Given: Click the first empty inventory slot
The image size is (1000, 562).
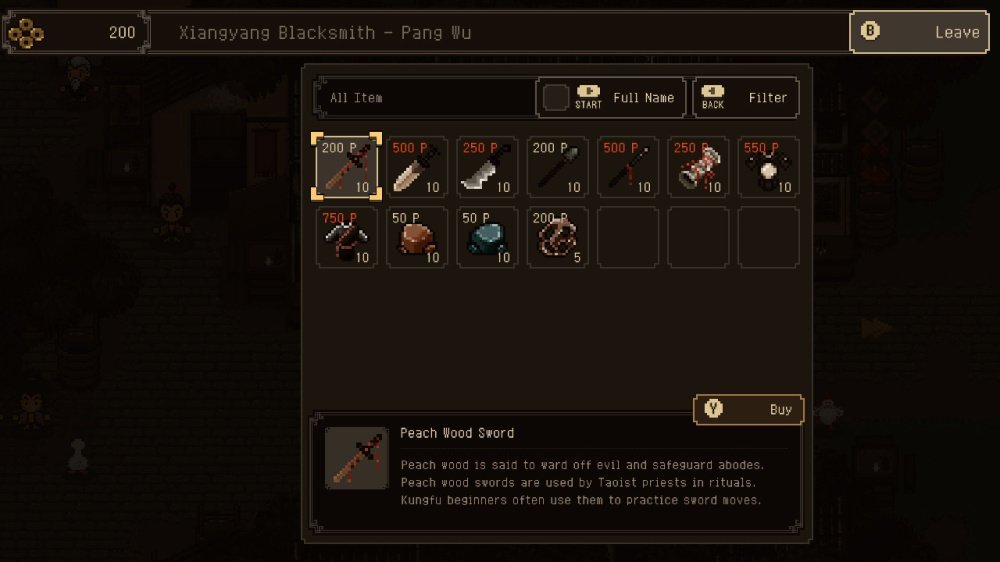Looking at the screenshot, I should [628, 237].
